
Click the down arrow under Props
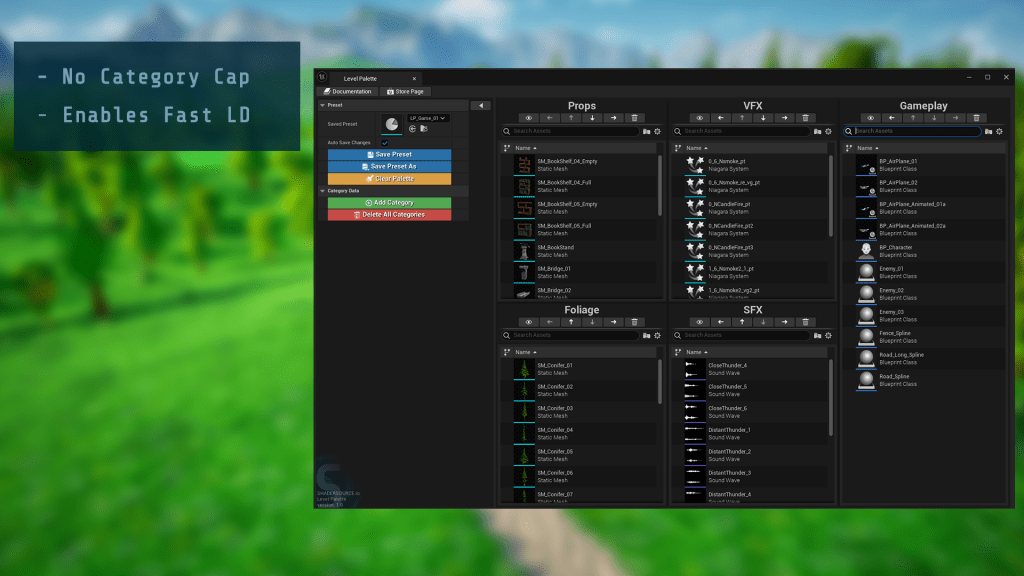click(x=592, y=118)
